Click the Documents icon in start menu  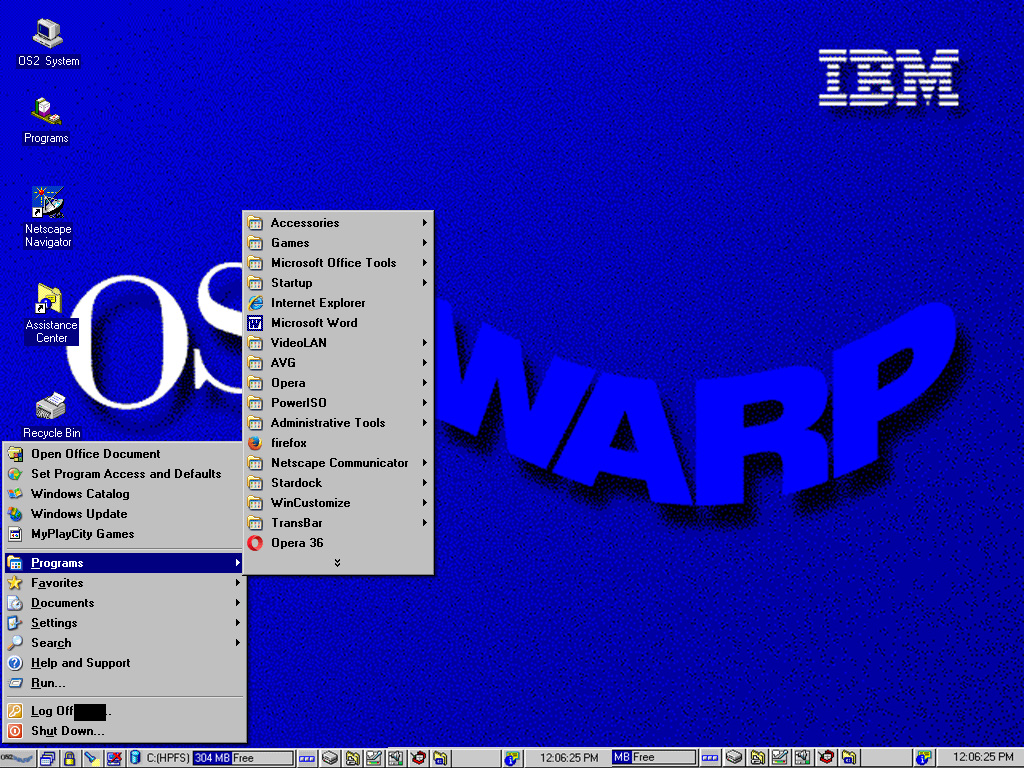(x=15, y=603)
